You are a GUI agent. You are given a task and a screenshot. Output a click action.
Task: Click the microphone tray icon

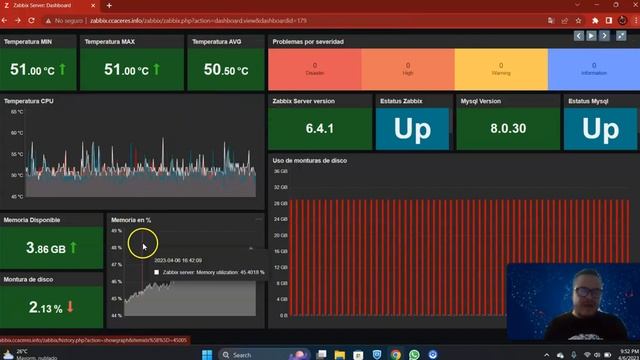[x=573, y=355]
